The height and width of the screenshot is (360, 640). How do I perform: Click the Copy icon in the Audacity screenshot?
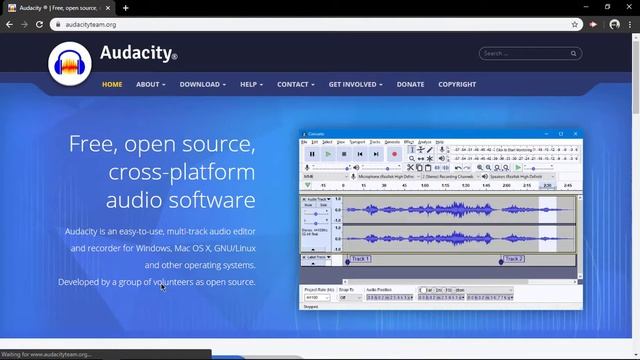(419, 168)
